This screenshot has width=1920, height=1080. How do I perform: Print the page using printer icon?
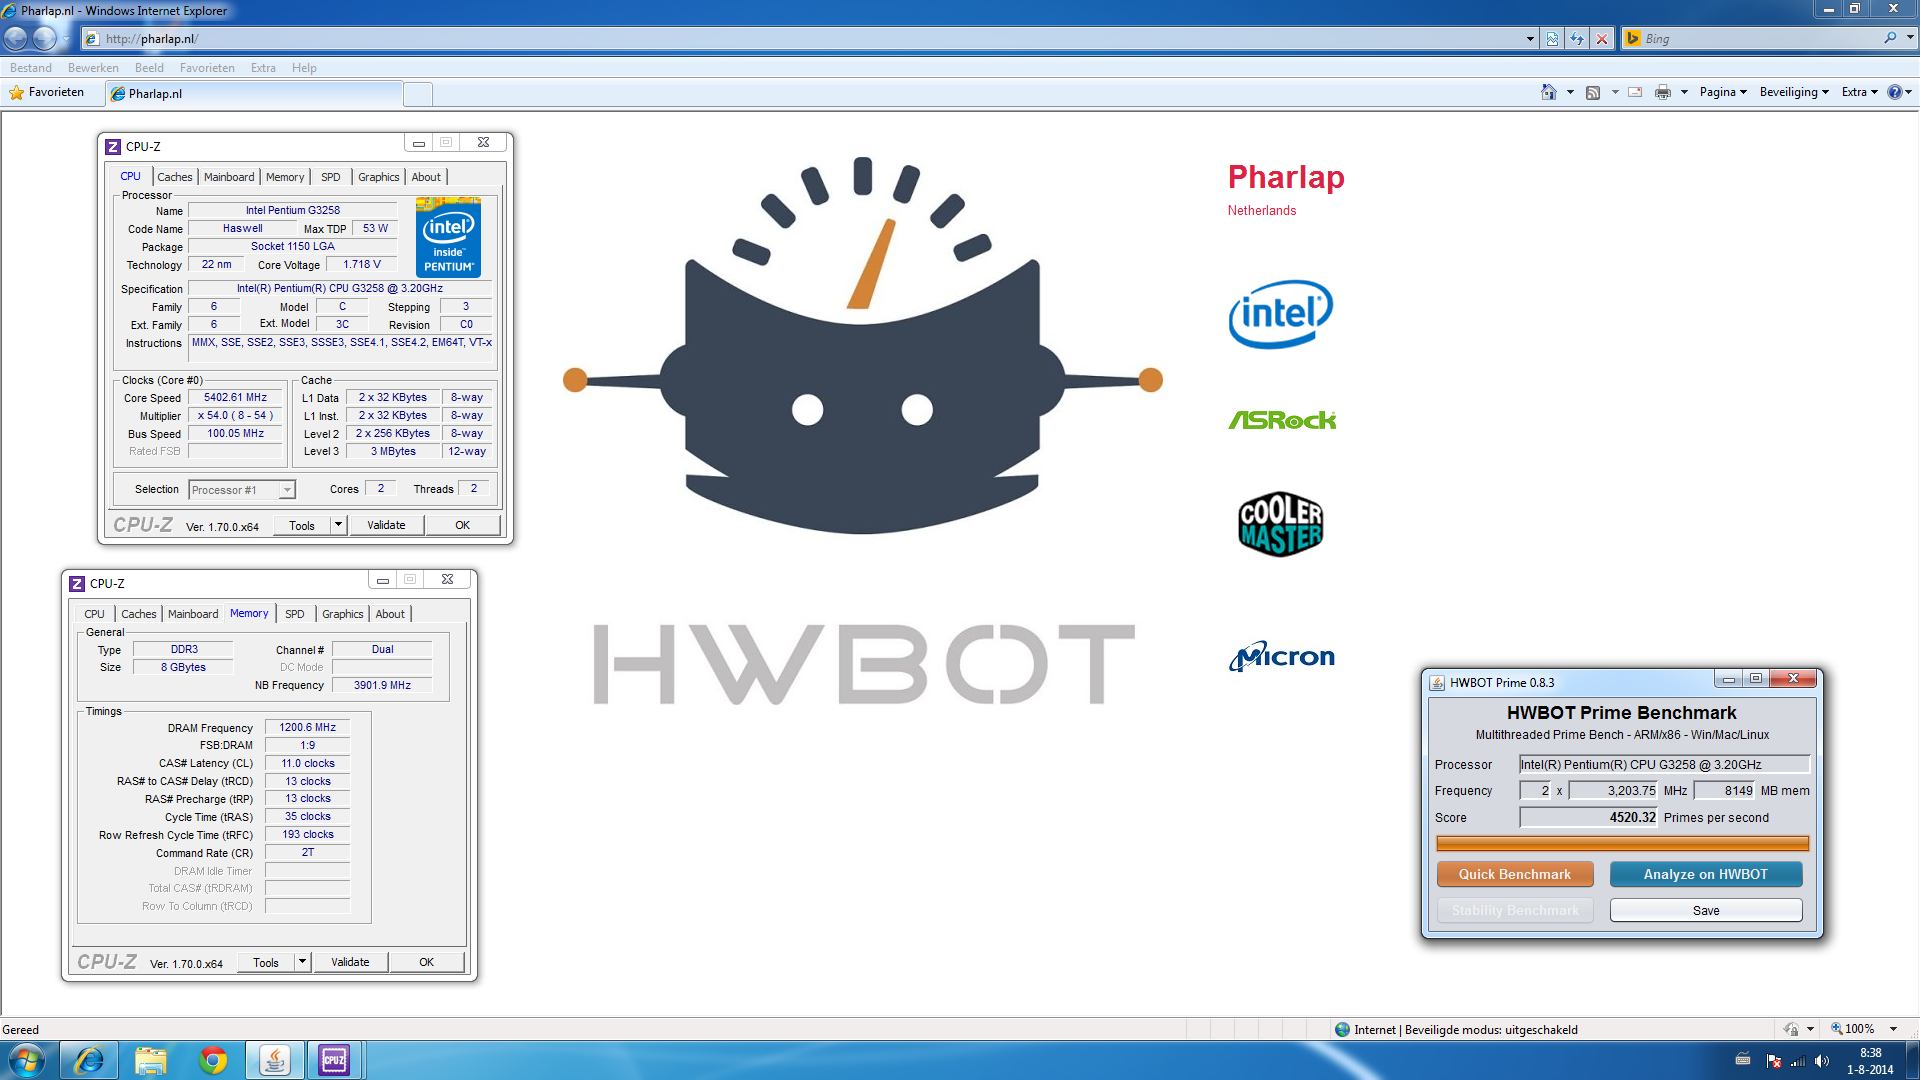point(1663,92)
